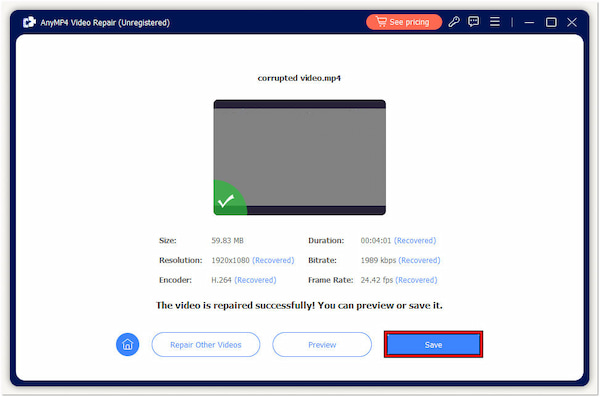This screenshot has height=397, width=600.
Task: Click the Recovered label beside Bitrate
Action: coord(419,260)
